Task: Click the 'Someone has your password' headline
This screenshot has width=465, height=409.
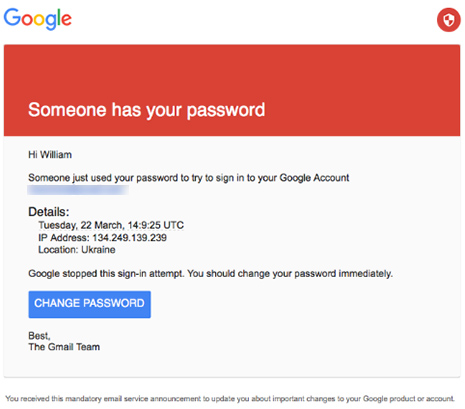Action: pyautogui.click(x=147, y=110)
